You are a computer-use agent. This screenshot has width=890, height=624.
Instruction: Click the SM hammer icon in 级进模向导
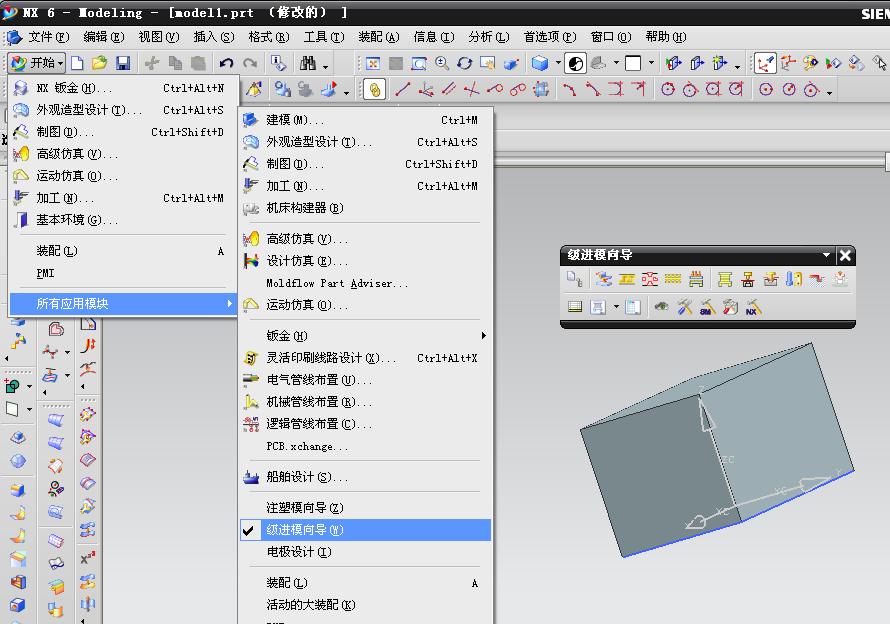tap(707, 307)
